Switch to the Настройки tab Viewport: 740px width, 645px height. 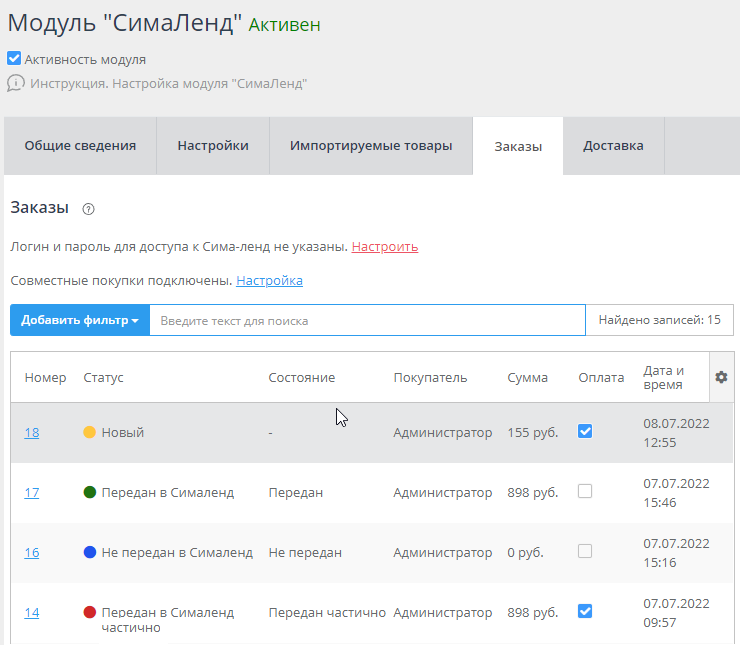pos(213,146)
